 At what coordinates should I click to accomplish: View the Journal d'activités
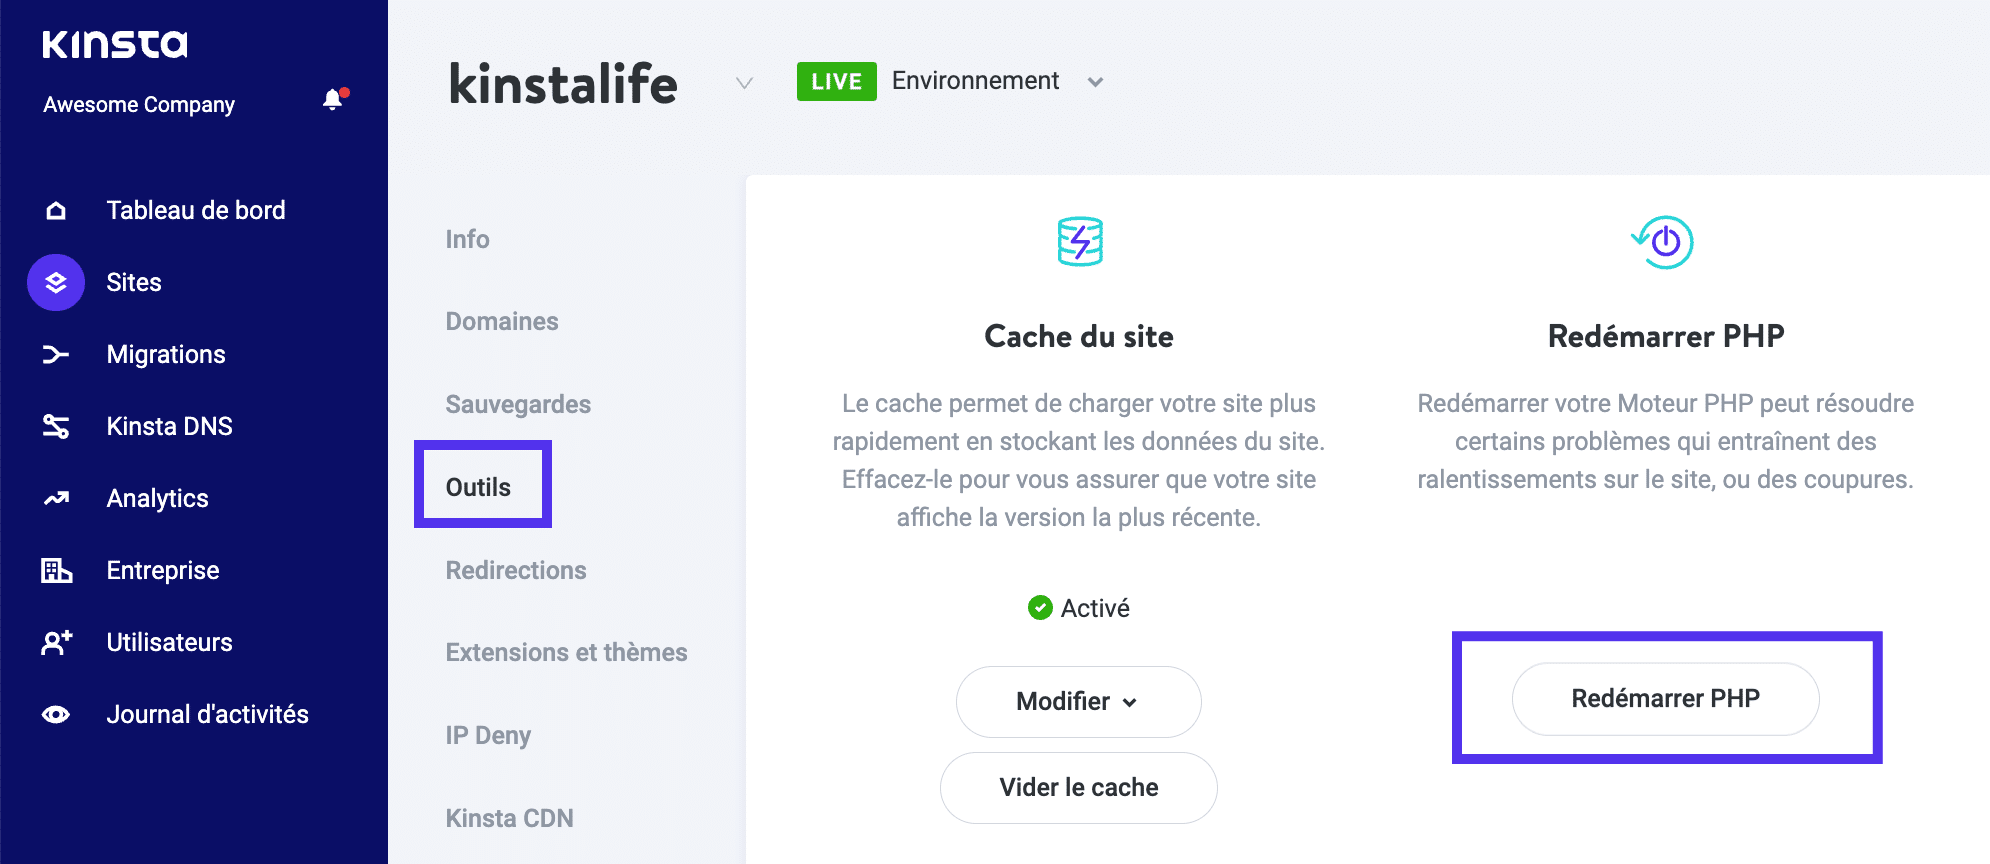206,714
